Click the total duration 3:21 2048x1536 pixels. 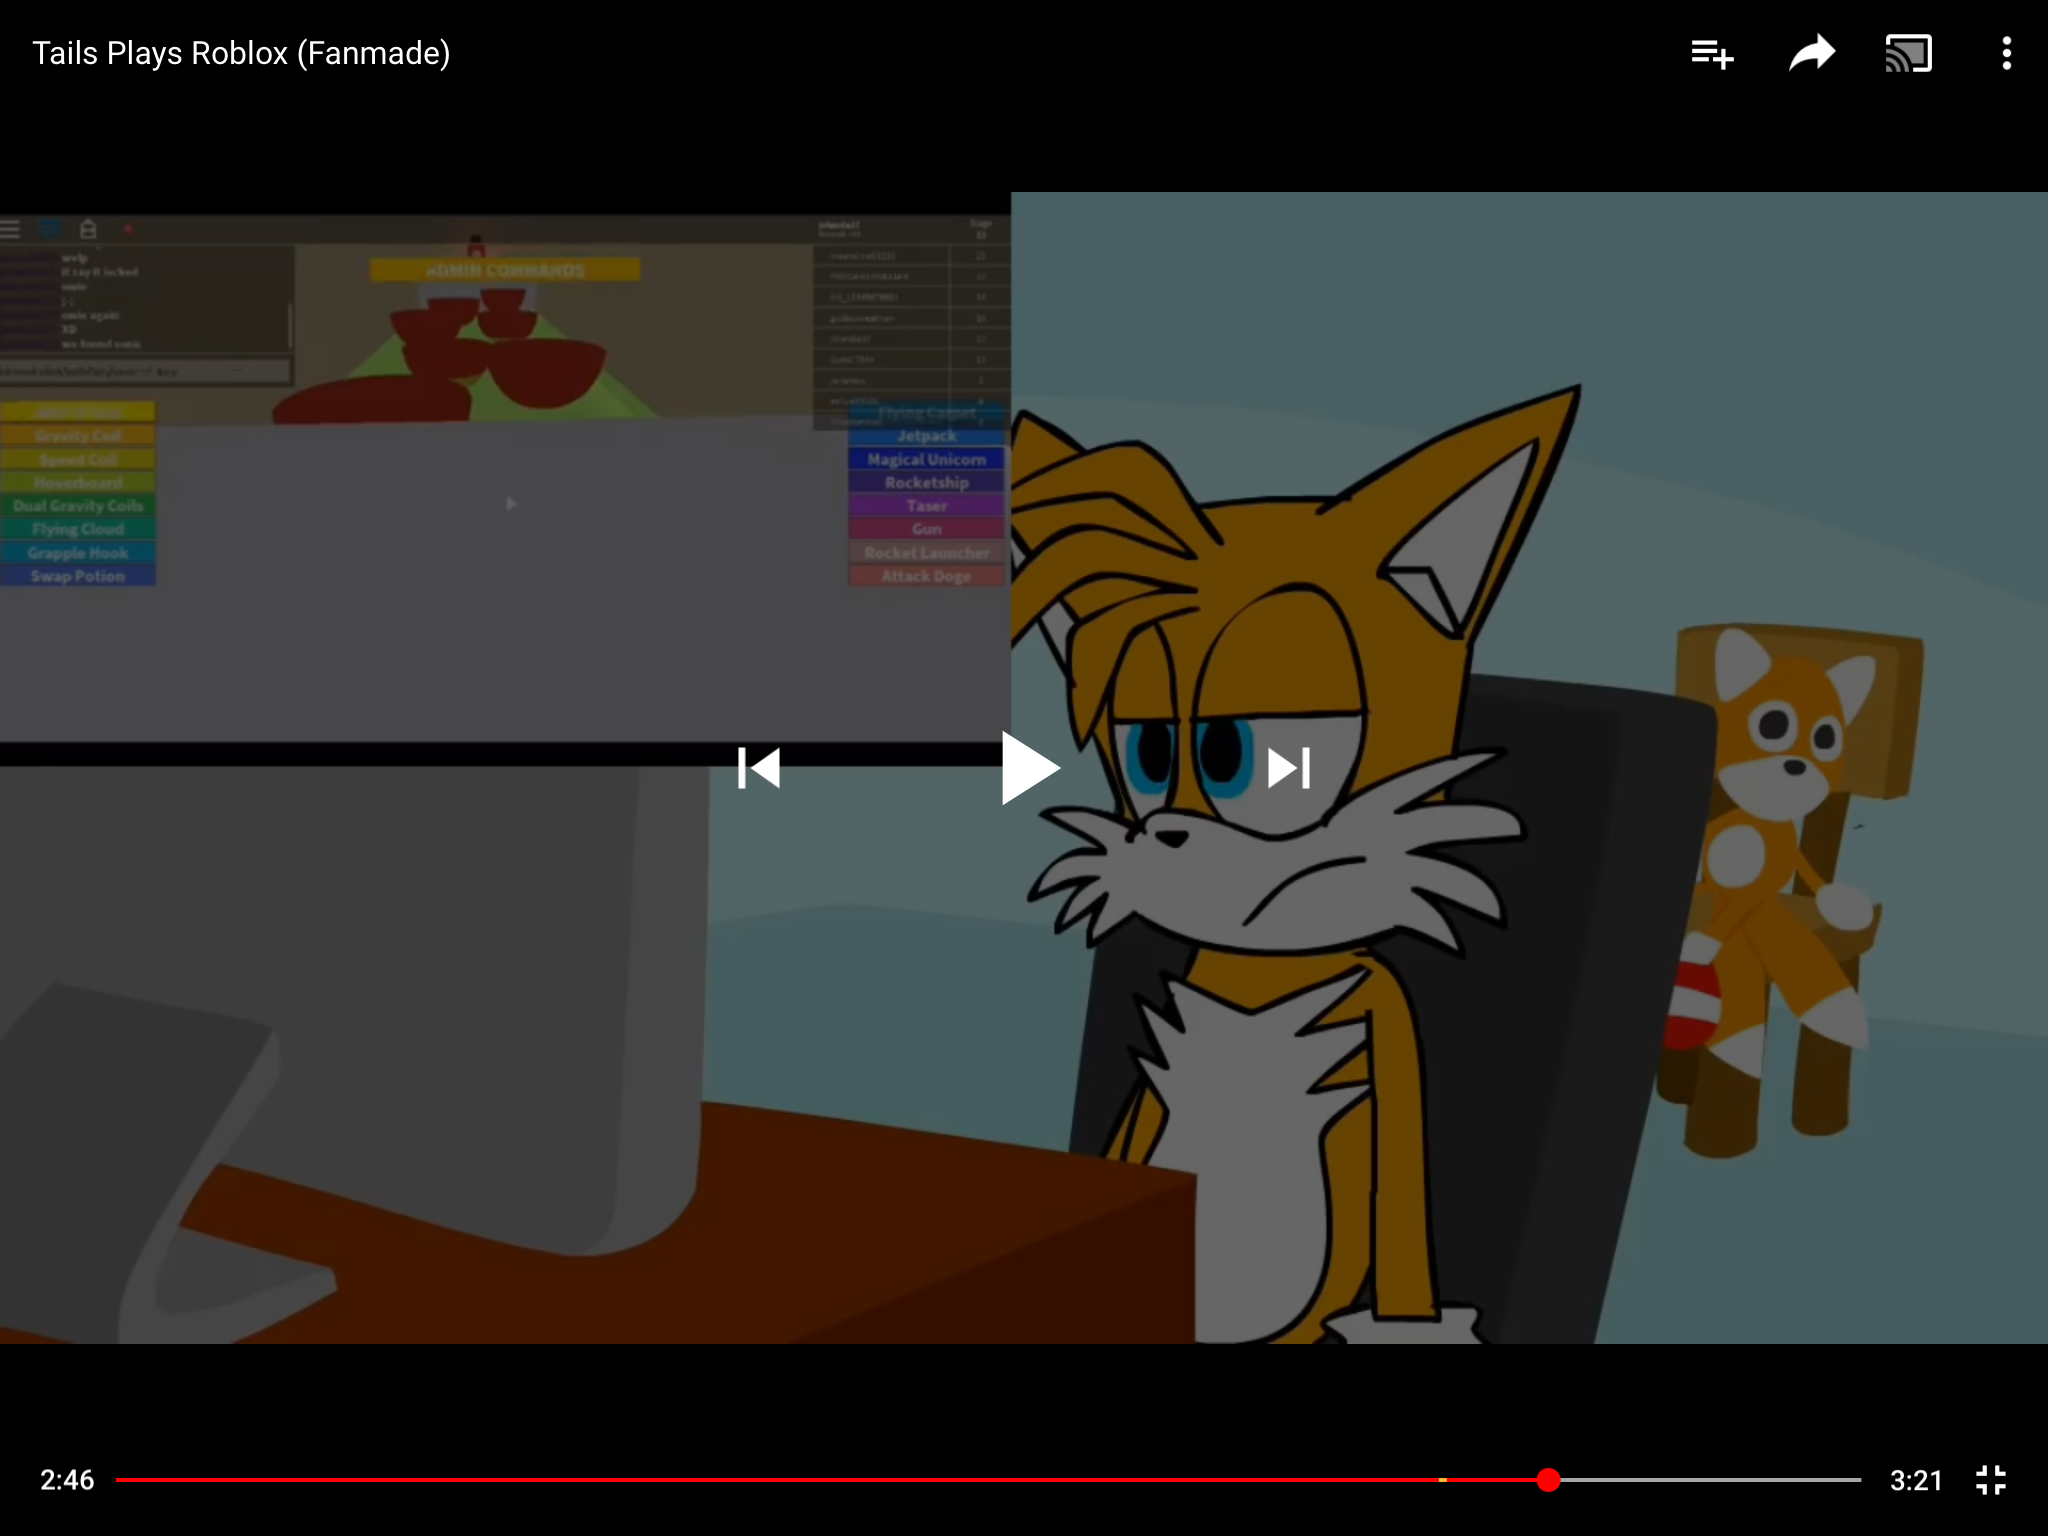point(1916,1480)
